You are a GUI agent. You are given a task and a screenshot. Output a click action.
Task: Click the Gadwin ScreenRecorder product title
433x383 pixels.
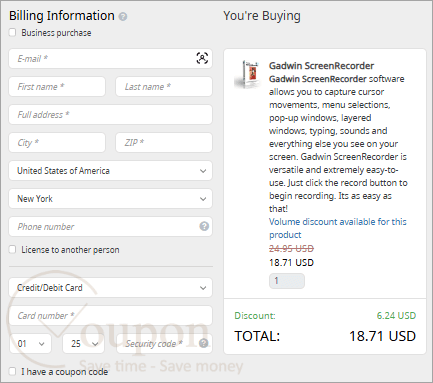click(x=321, y=66)
